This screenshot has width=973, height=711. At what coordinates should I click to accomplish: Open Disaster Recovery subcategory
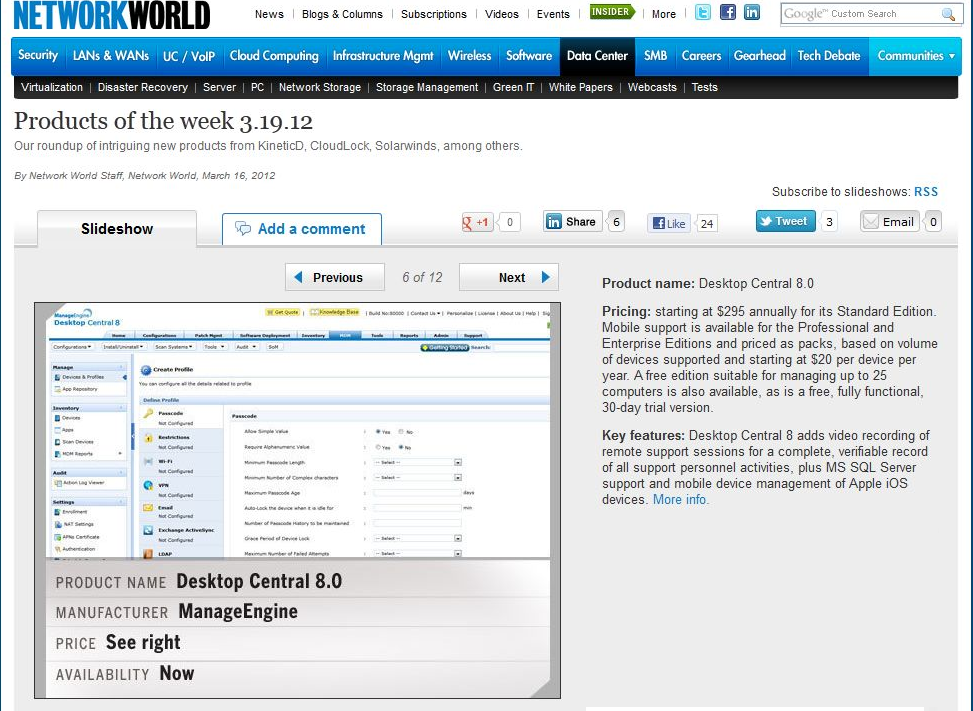click(x=143, y=87)
